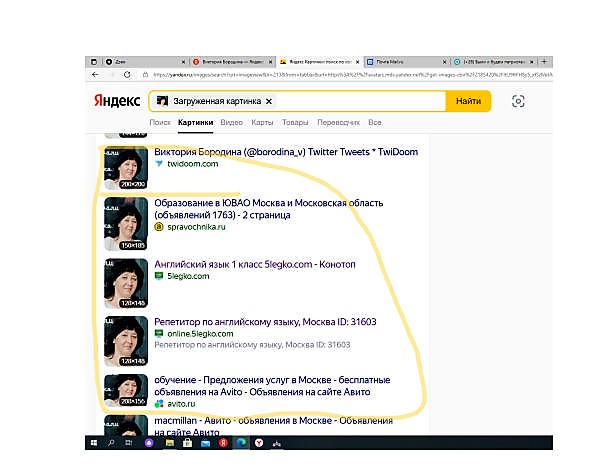
Task: Open the Mail app taskbar icon
Action: point(205,443)
